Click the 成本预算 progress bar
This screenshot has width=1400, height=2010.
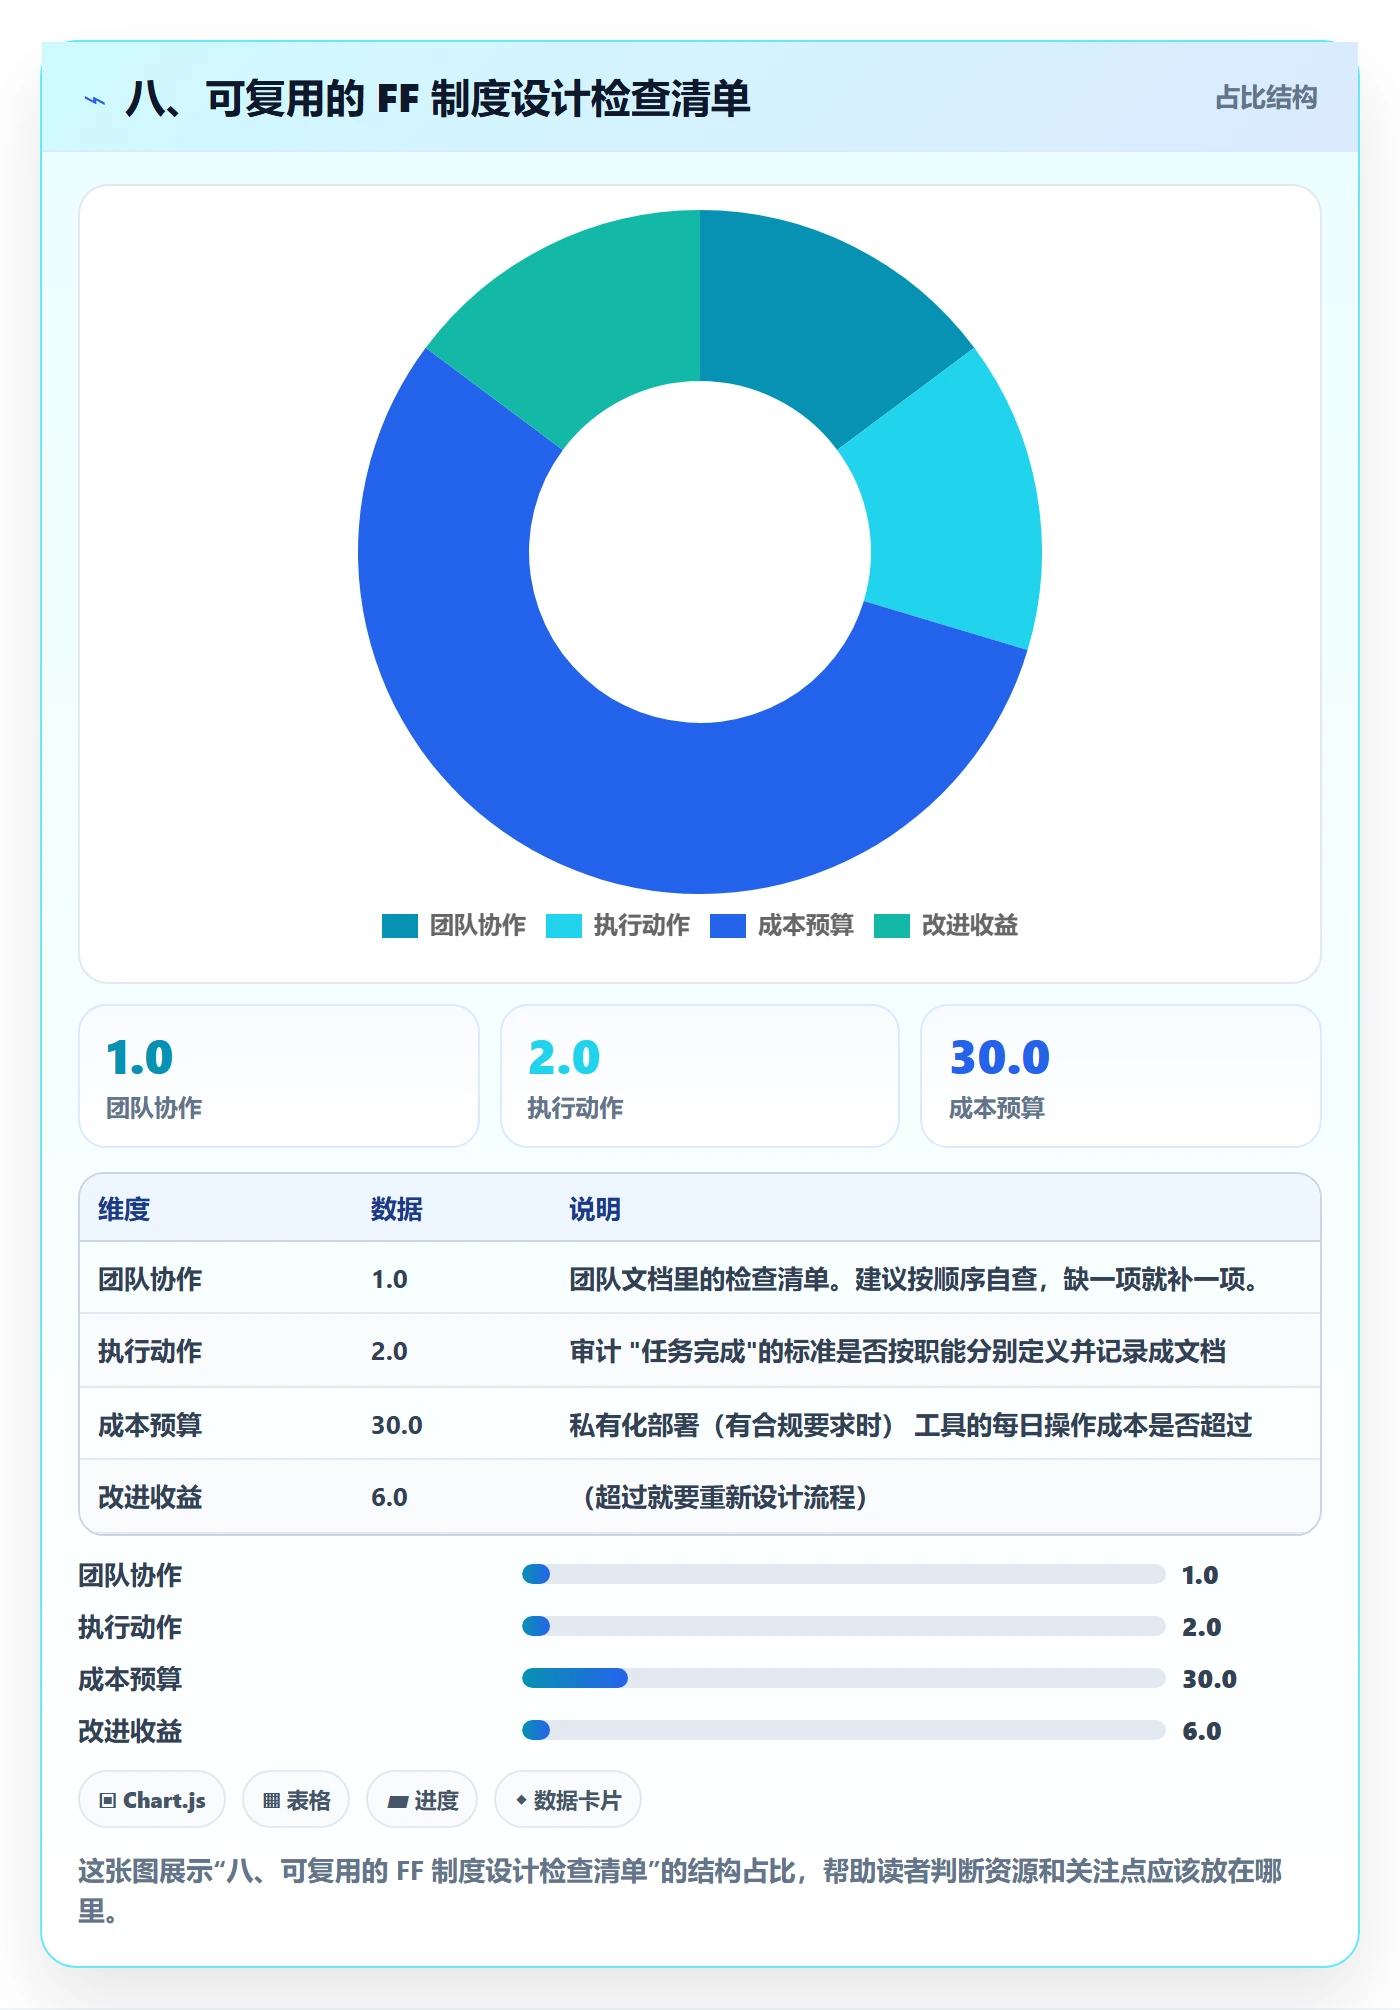pyautogui.click(x=843, y=1679)
